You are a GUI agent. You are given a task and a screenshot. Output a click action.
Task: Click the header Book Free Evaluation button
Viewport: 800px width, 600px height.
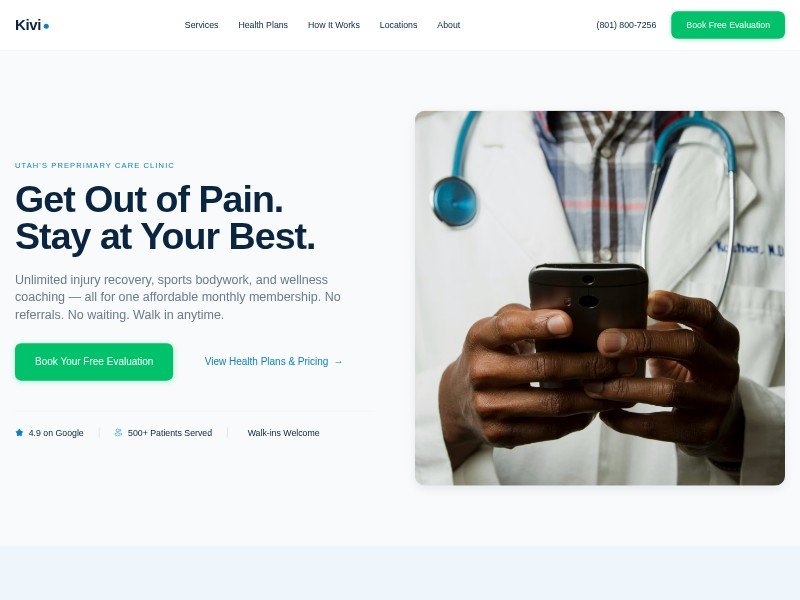(x=728, y=25)
